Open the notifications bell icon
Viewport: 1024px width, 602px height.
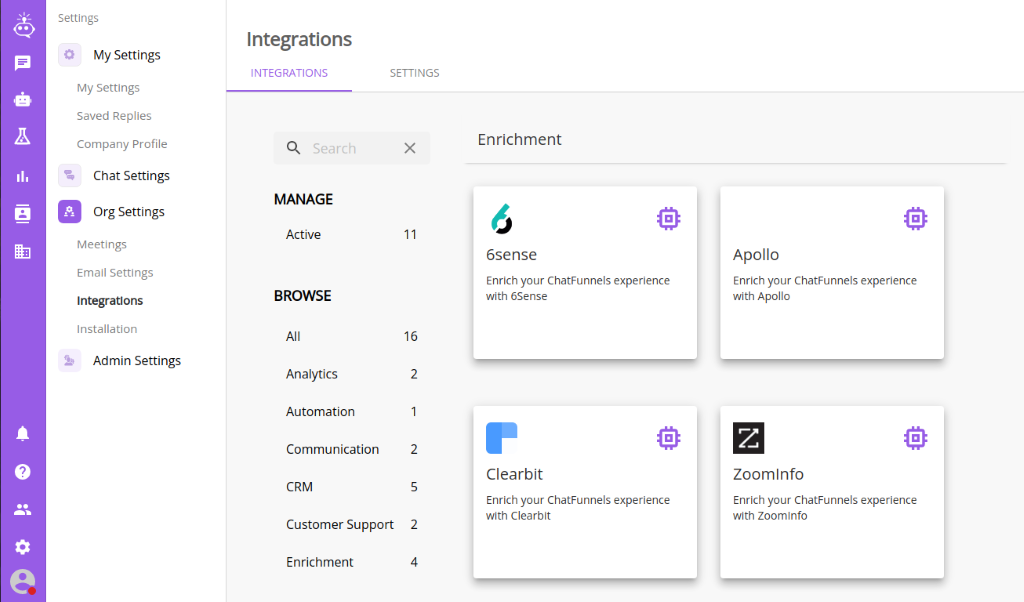[x=23, y=434]
